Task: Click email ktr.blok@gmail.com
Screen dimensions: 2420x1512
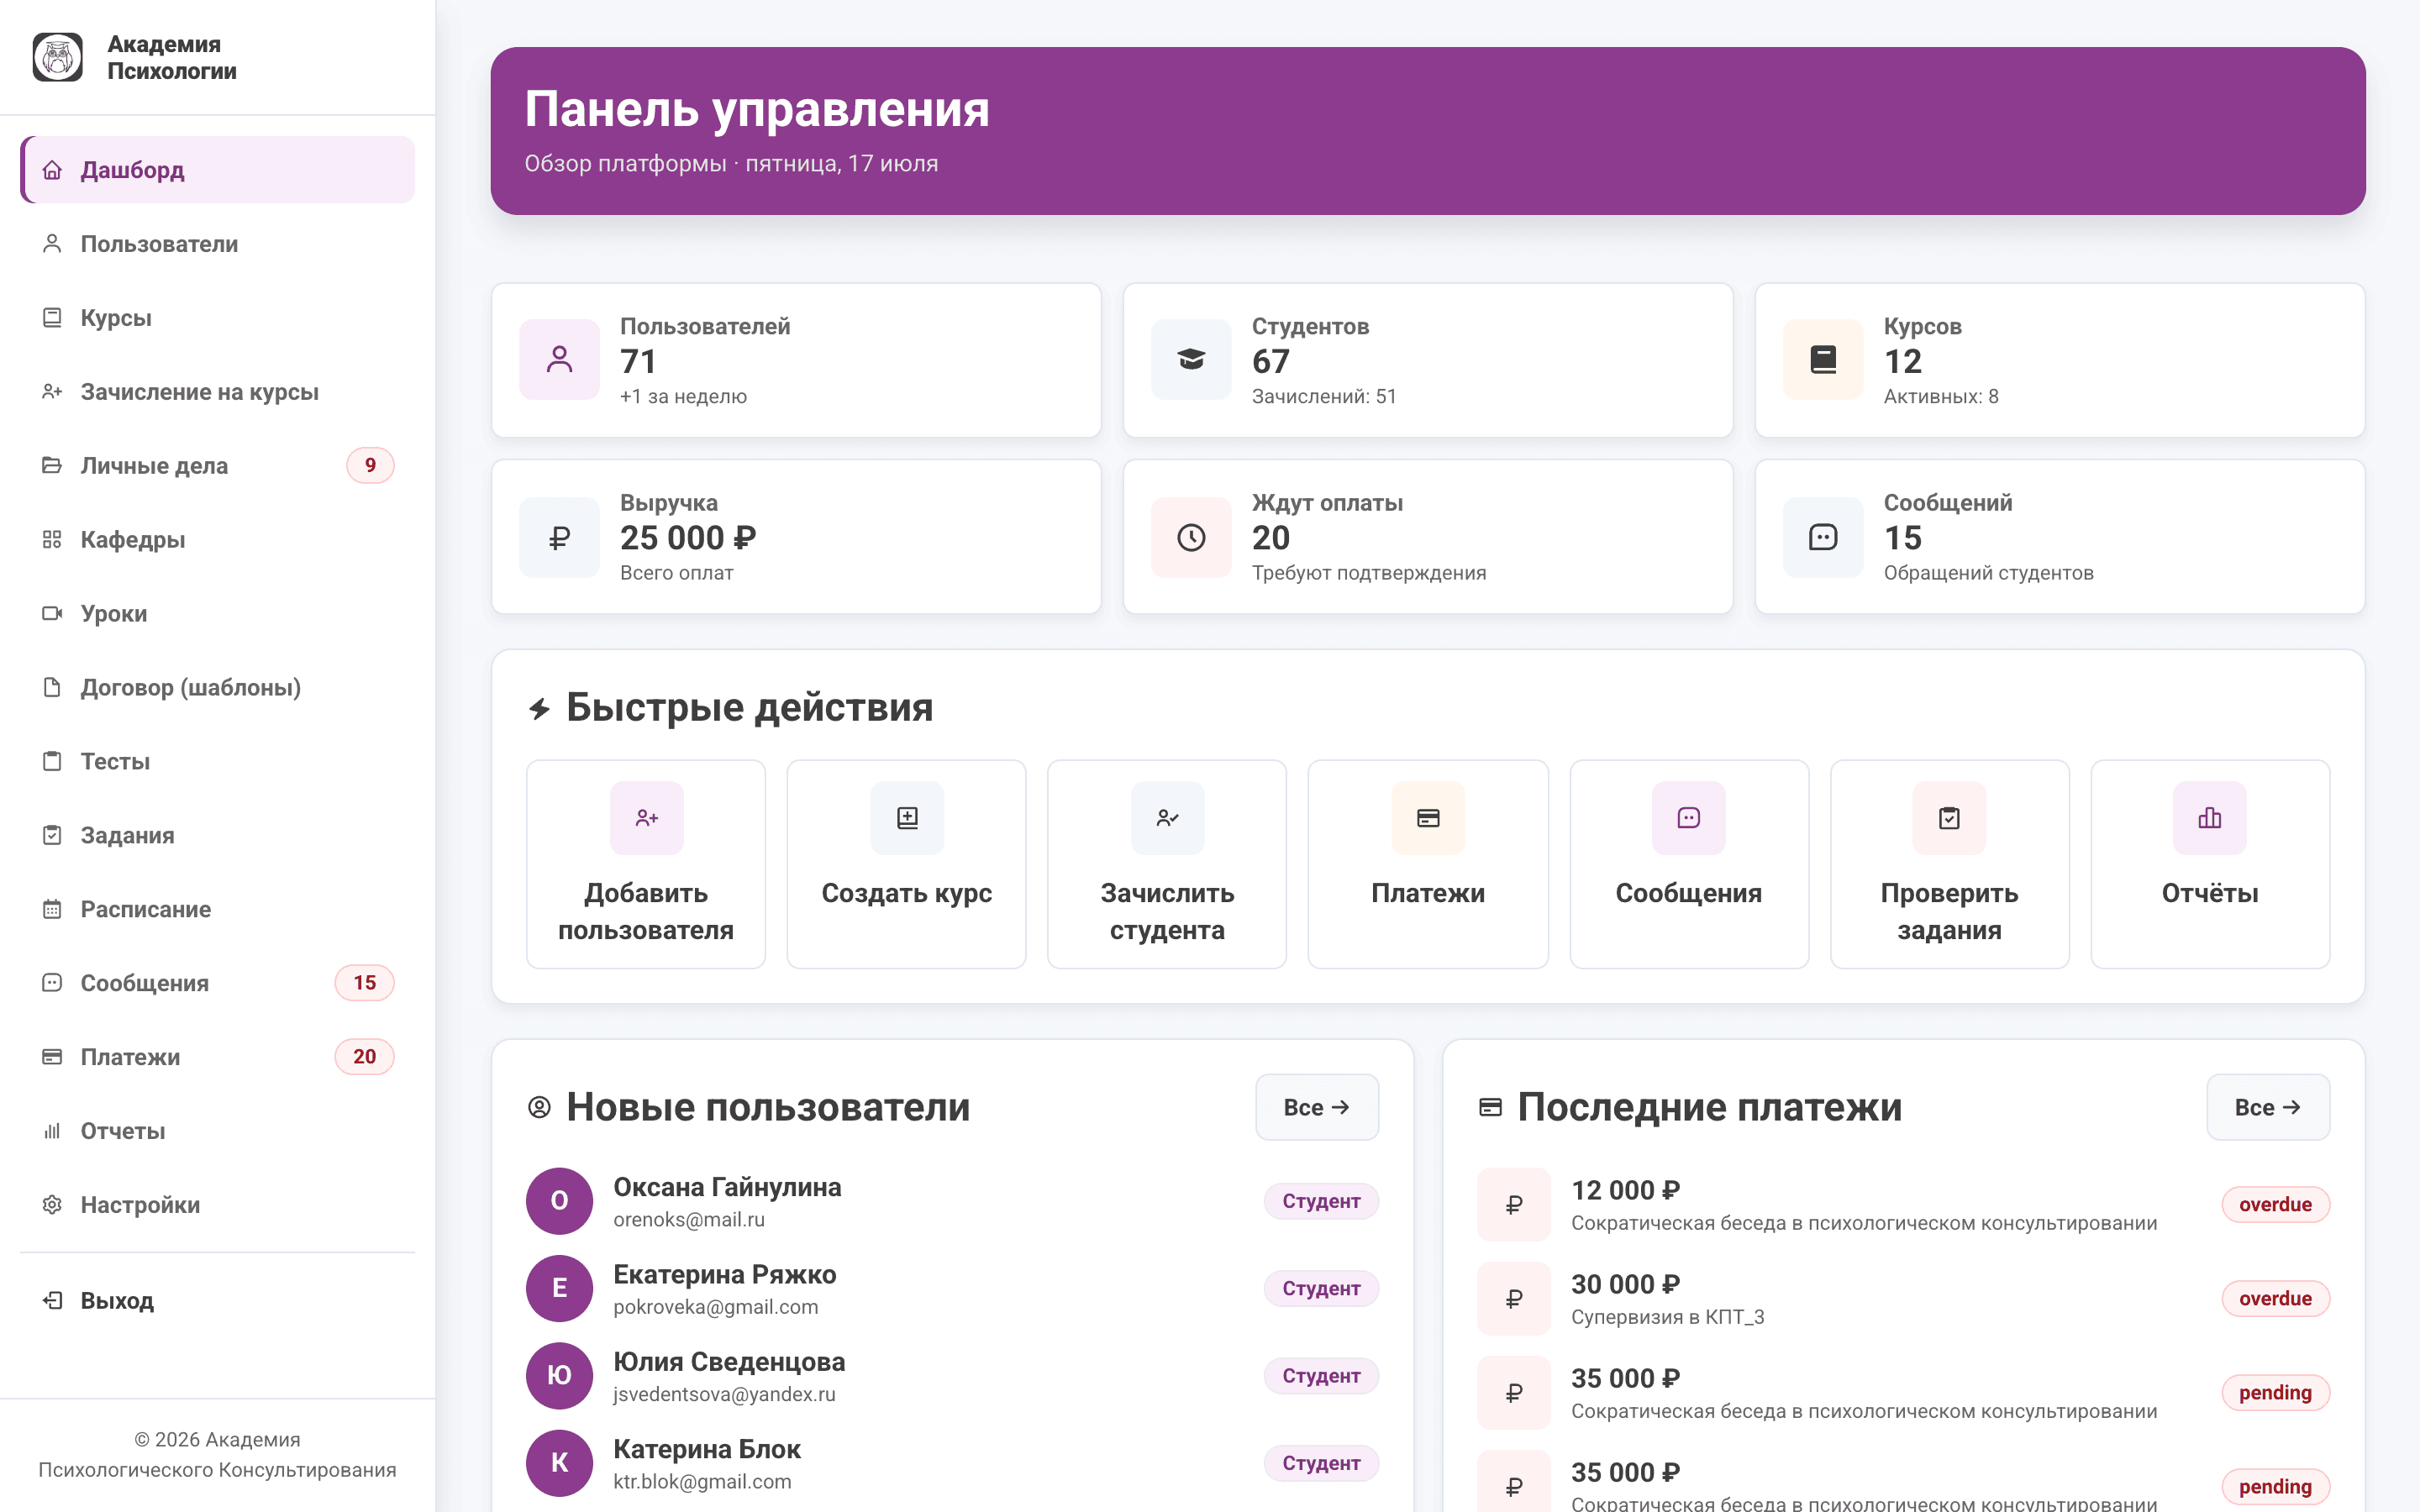Action: (x=702, y=1482)
